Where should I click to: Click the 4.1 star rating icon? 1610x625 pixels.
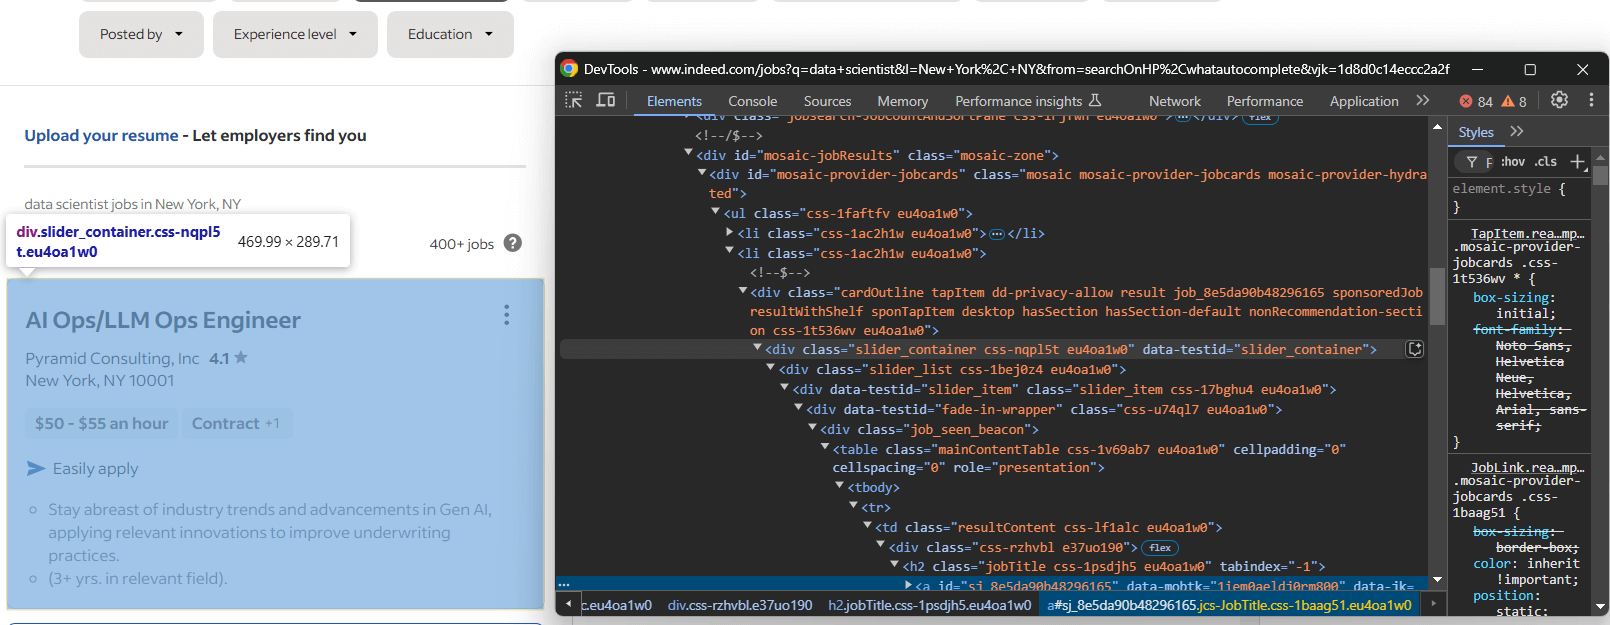[x=241, y=357]
